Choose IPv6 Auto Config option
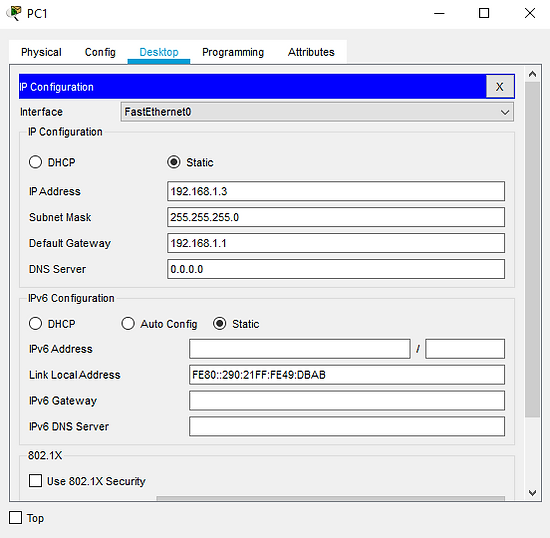This screenshot has height=538, width=550. [128, 323]
